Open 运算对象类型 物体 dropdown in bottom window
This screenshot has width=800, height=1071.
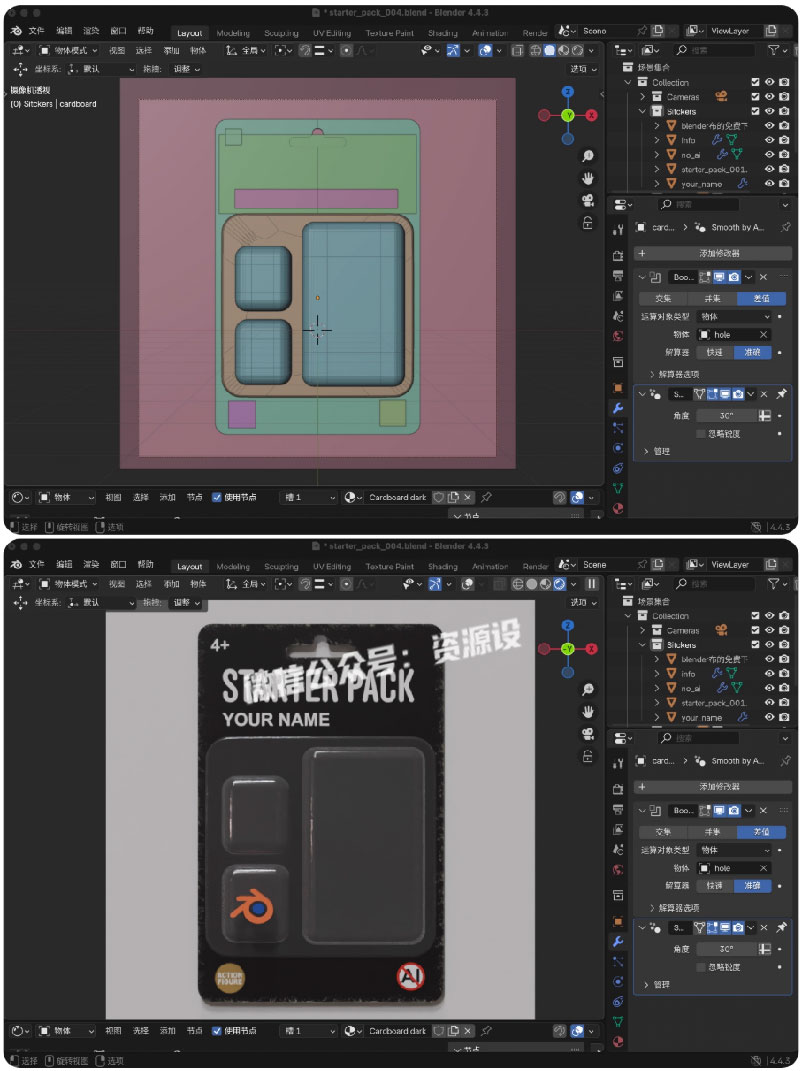point(734,850)
